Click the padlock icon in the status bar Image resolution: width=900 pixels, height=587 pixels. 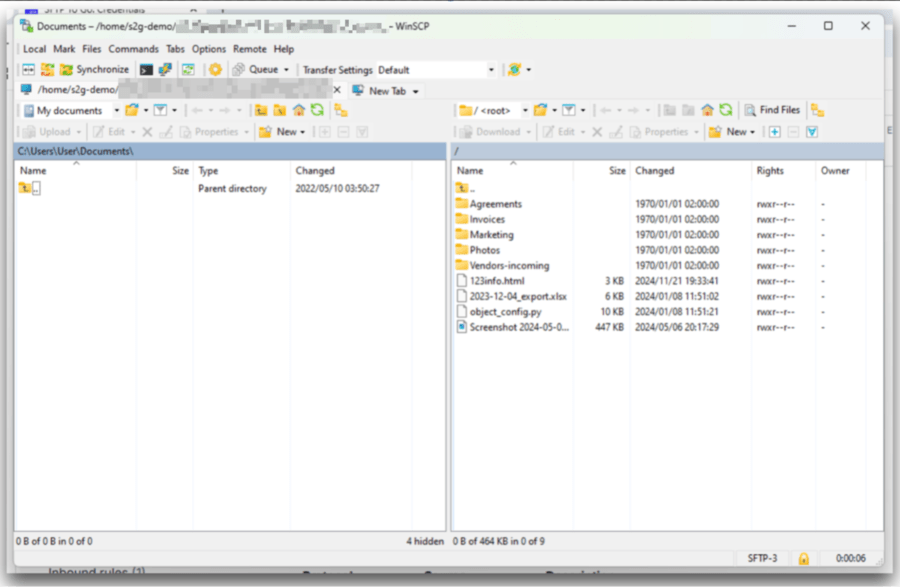[806, 557]
